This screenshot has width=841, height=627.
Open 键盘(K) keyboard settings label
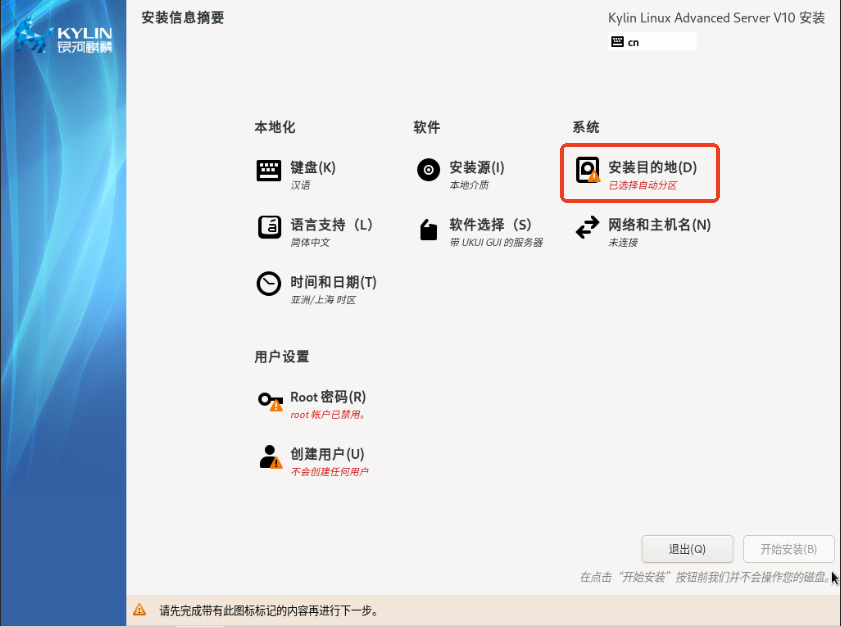(x=313, y=167)
